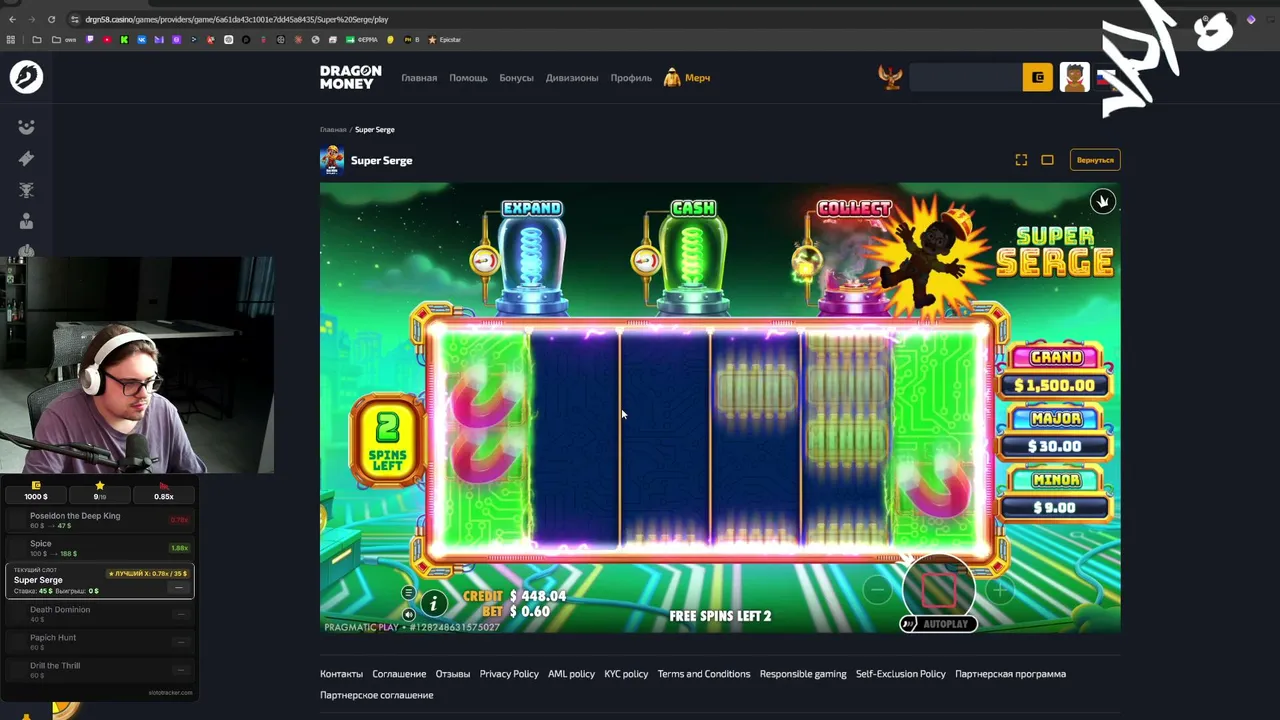
Task: Open the Бонусы menu item
Action: [516, 78]
